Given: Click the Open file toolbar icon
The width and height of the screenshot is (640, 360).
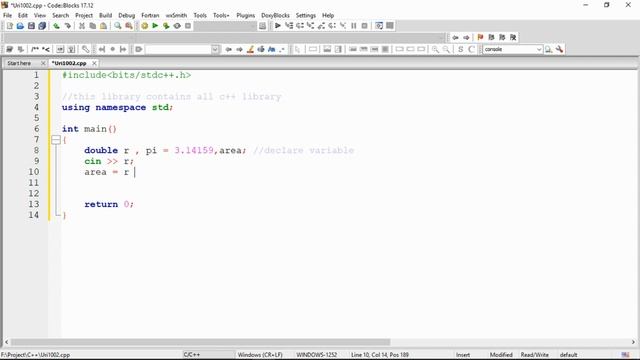Looking at the screenshot, I should 20,26.
